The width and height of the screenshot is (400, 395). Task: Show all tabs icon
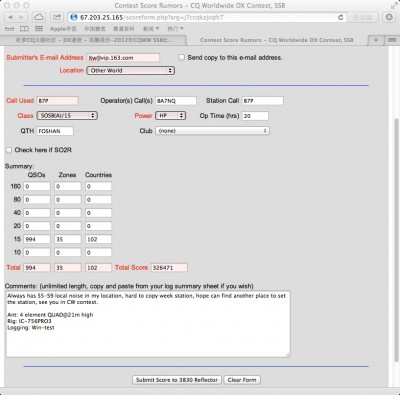click(392, 40)
